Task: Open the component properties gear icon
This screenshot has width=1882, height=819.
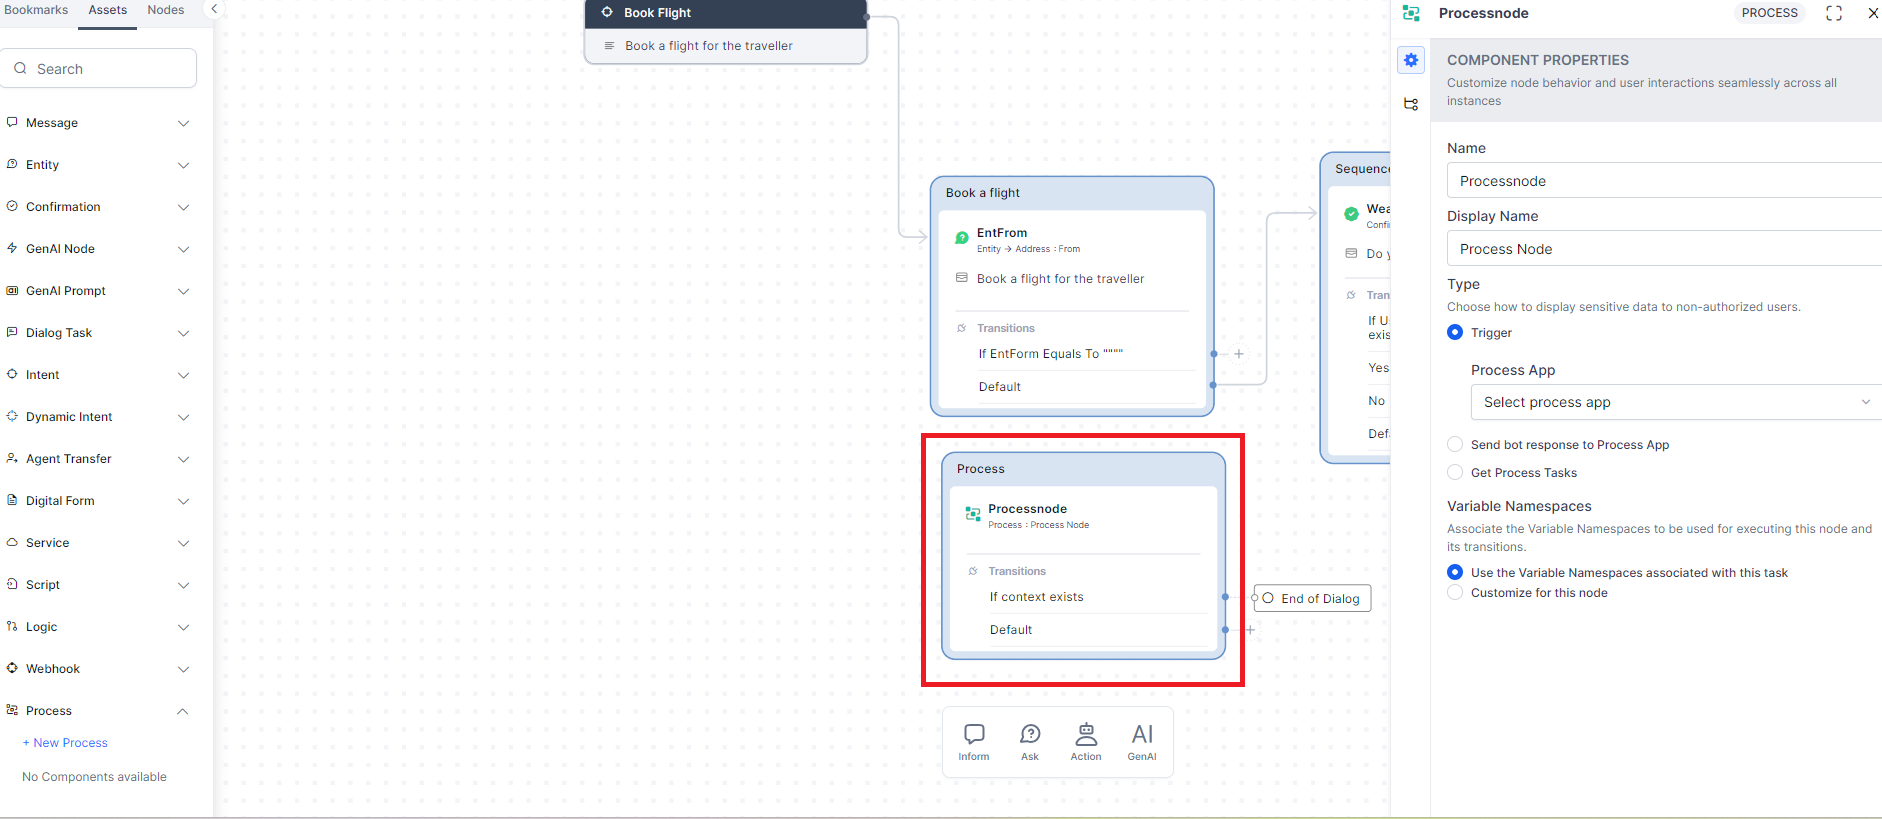Action: (1410, 60)
